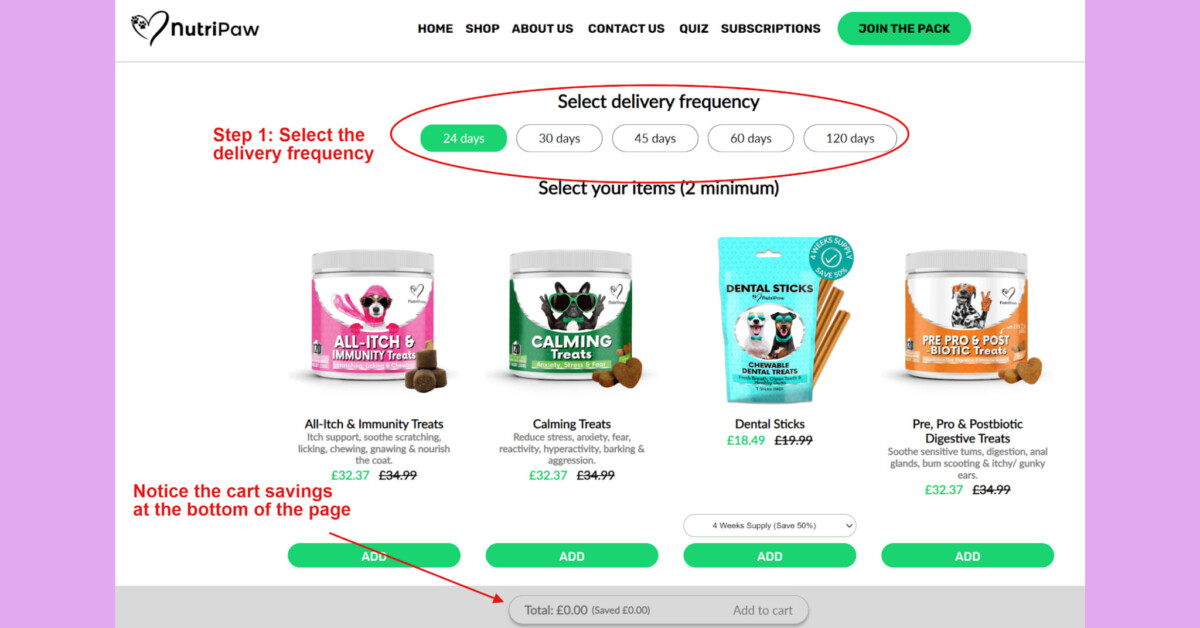Add Dental Sticks to the subscription
The image size is (1200, 628).
[x=770, y=556]
